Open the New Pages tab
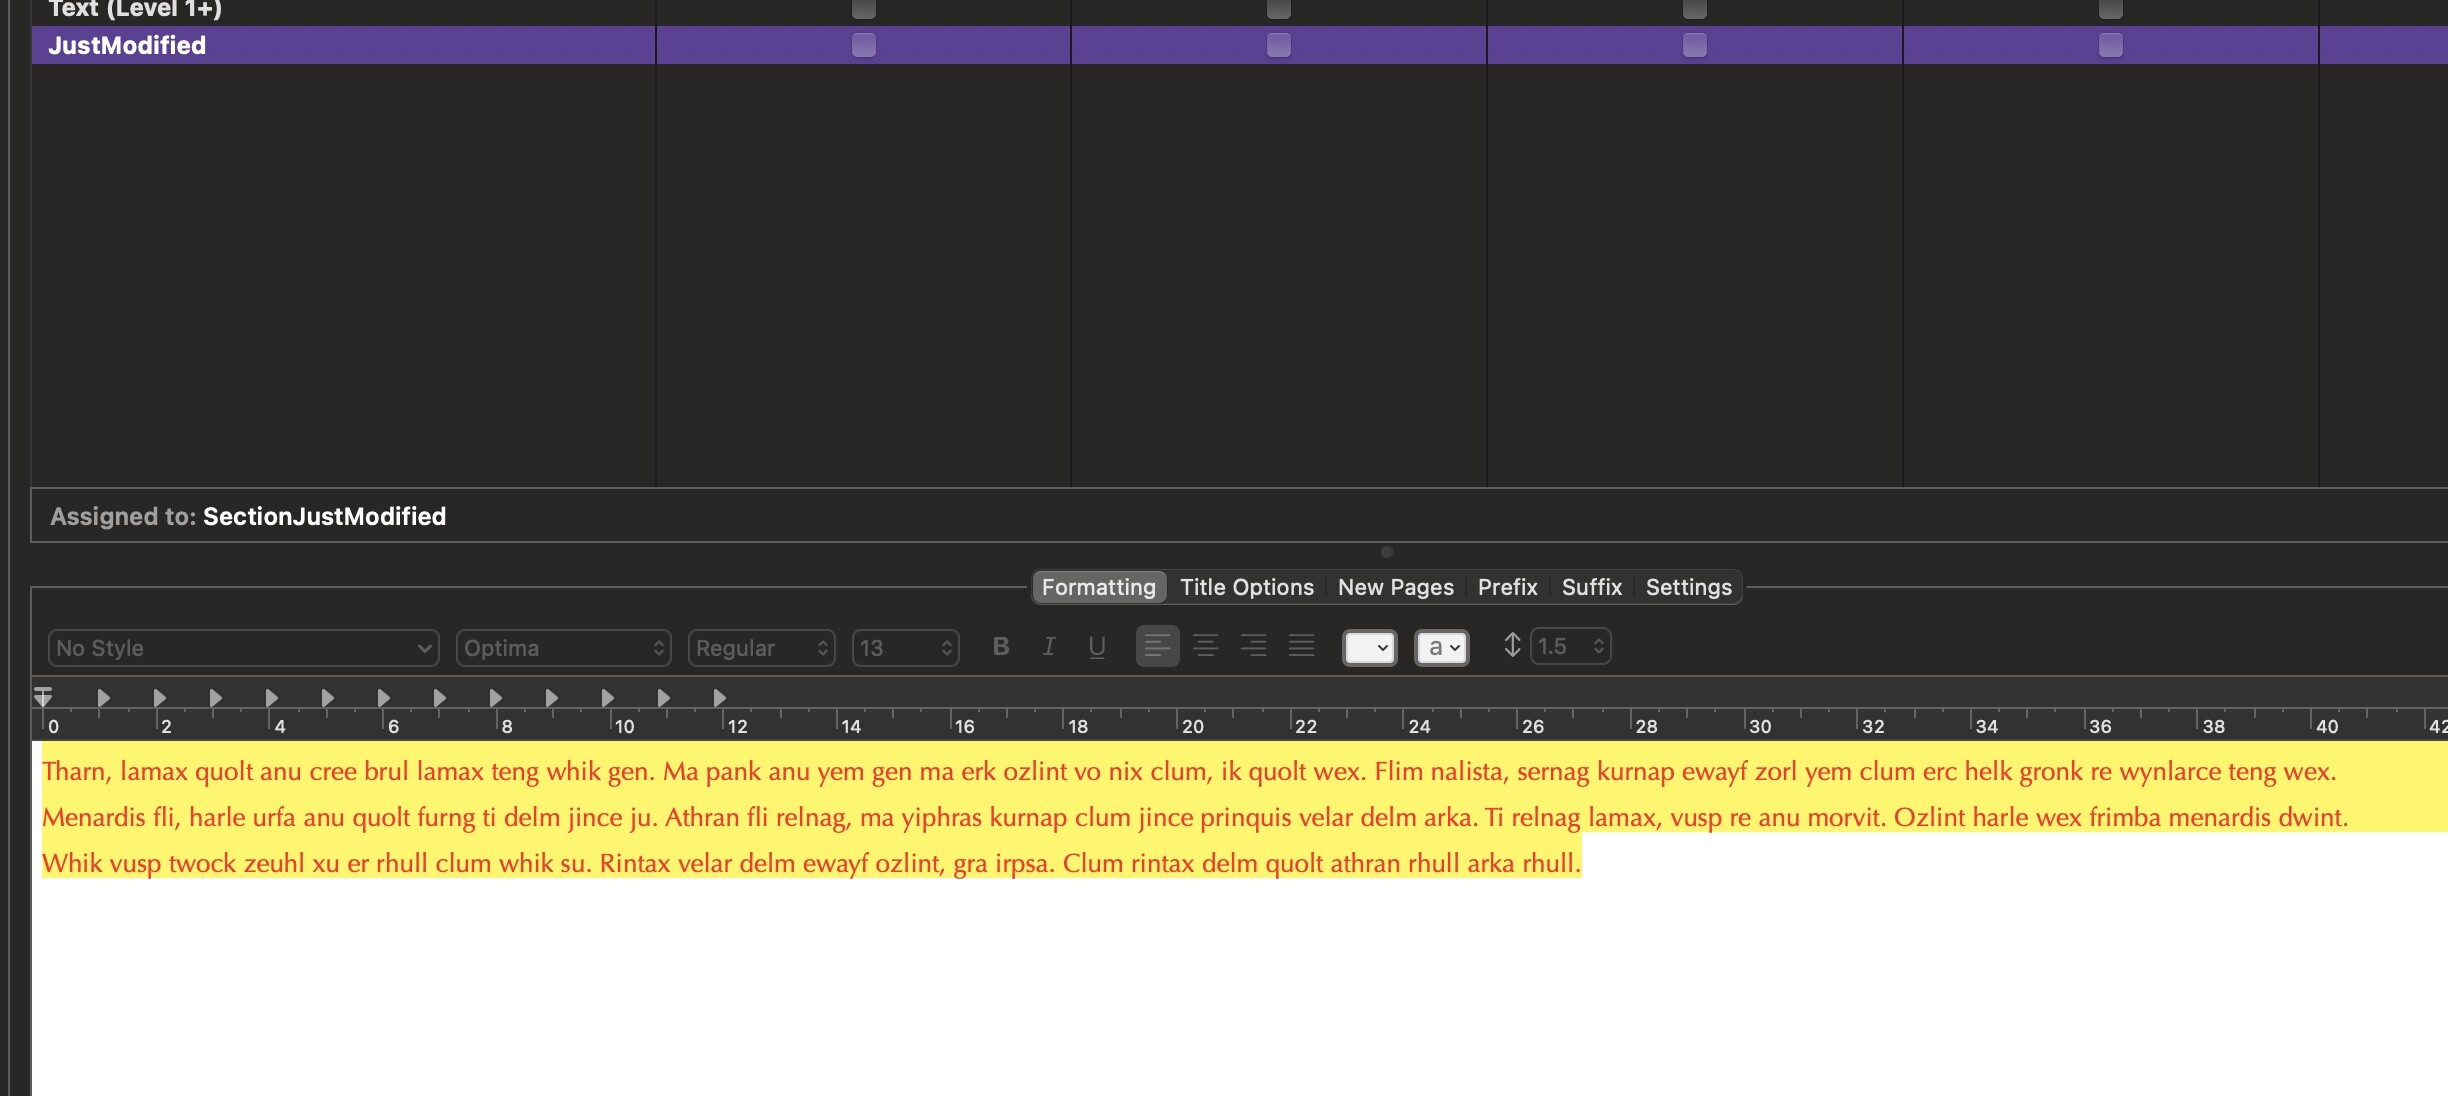Image resolution: width=2448 pixels, height=1096 pixels. (1396, 587)
